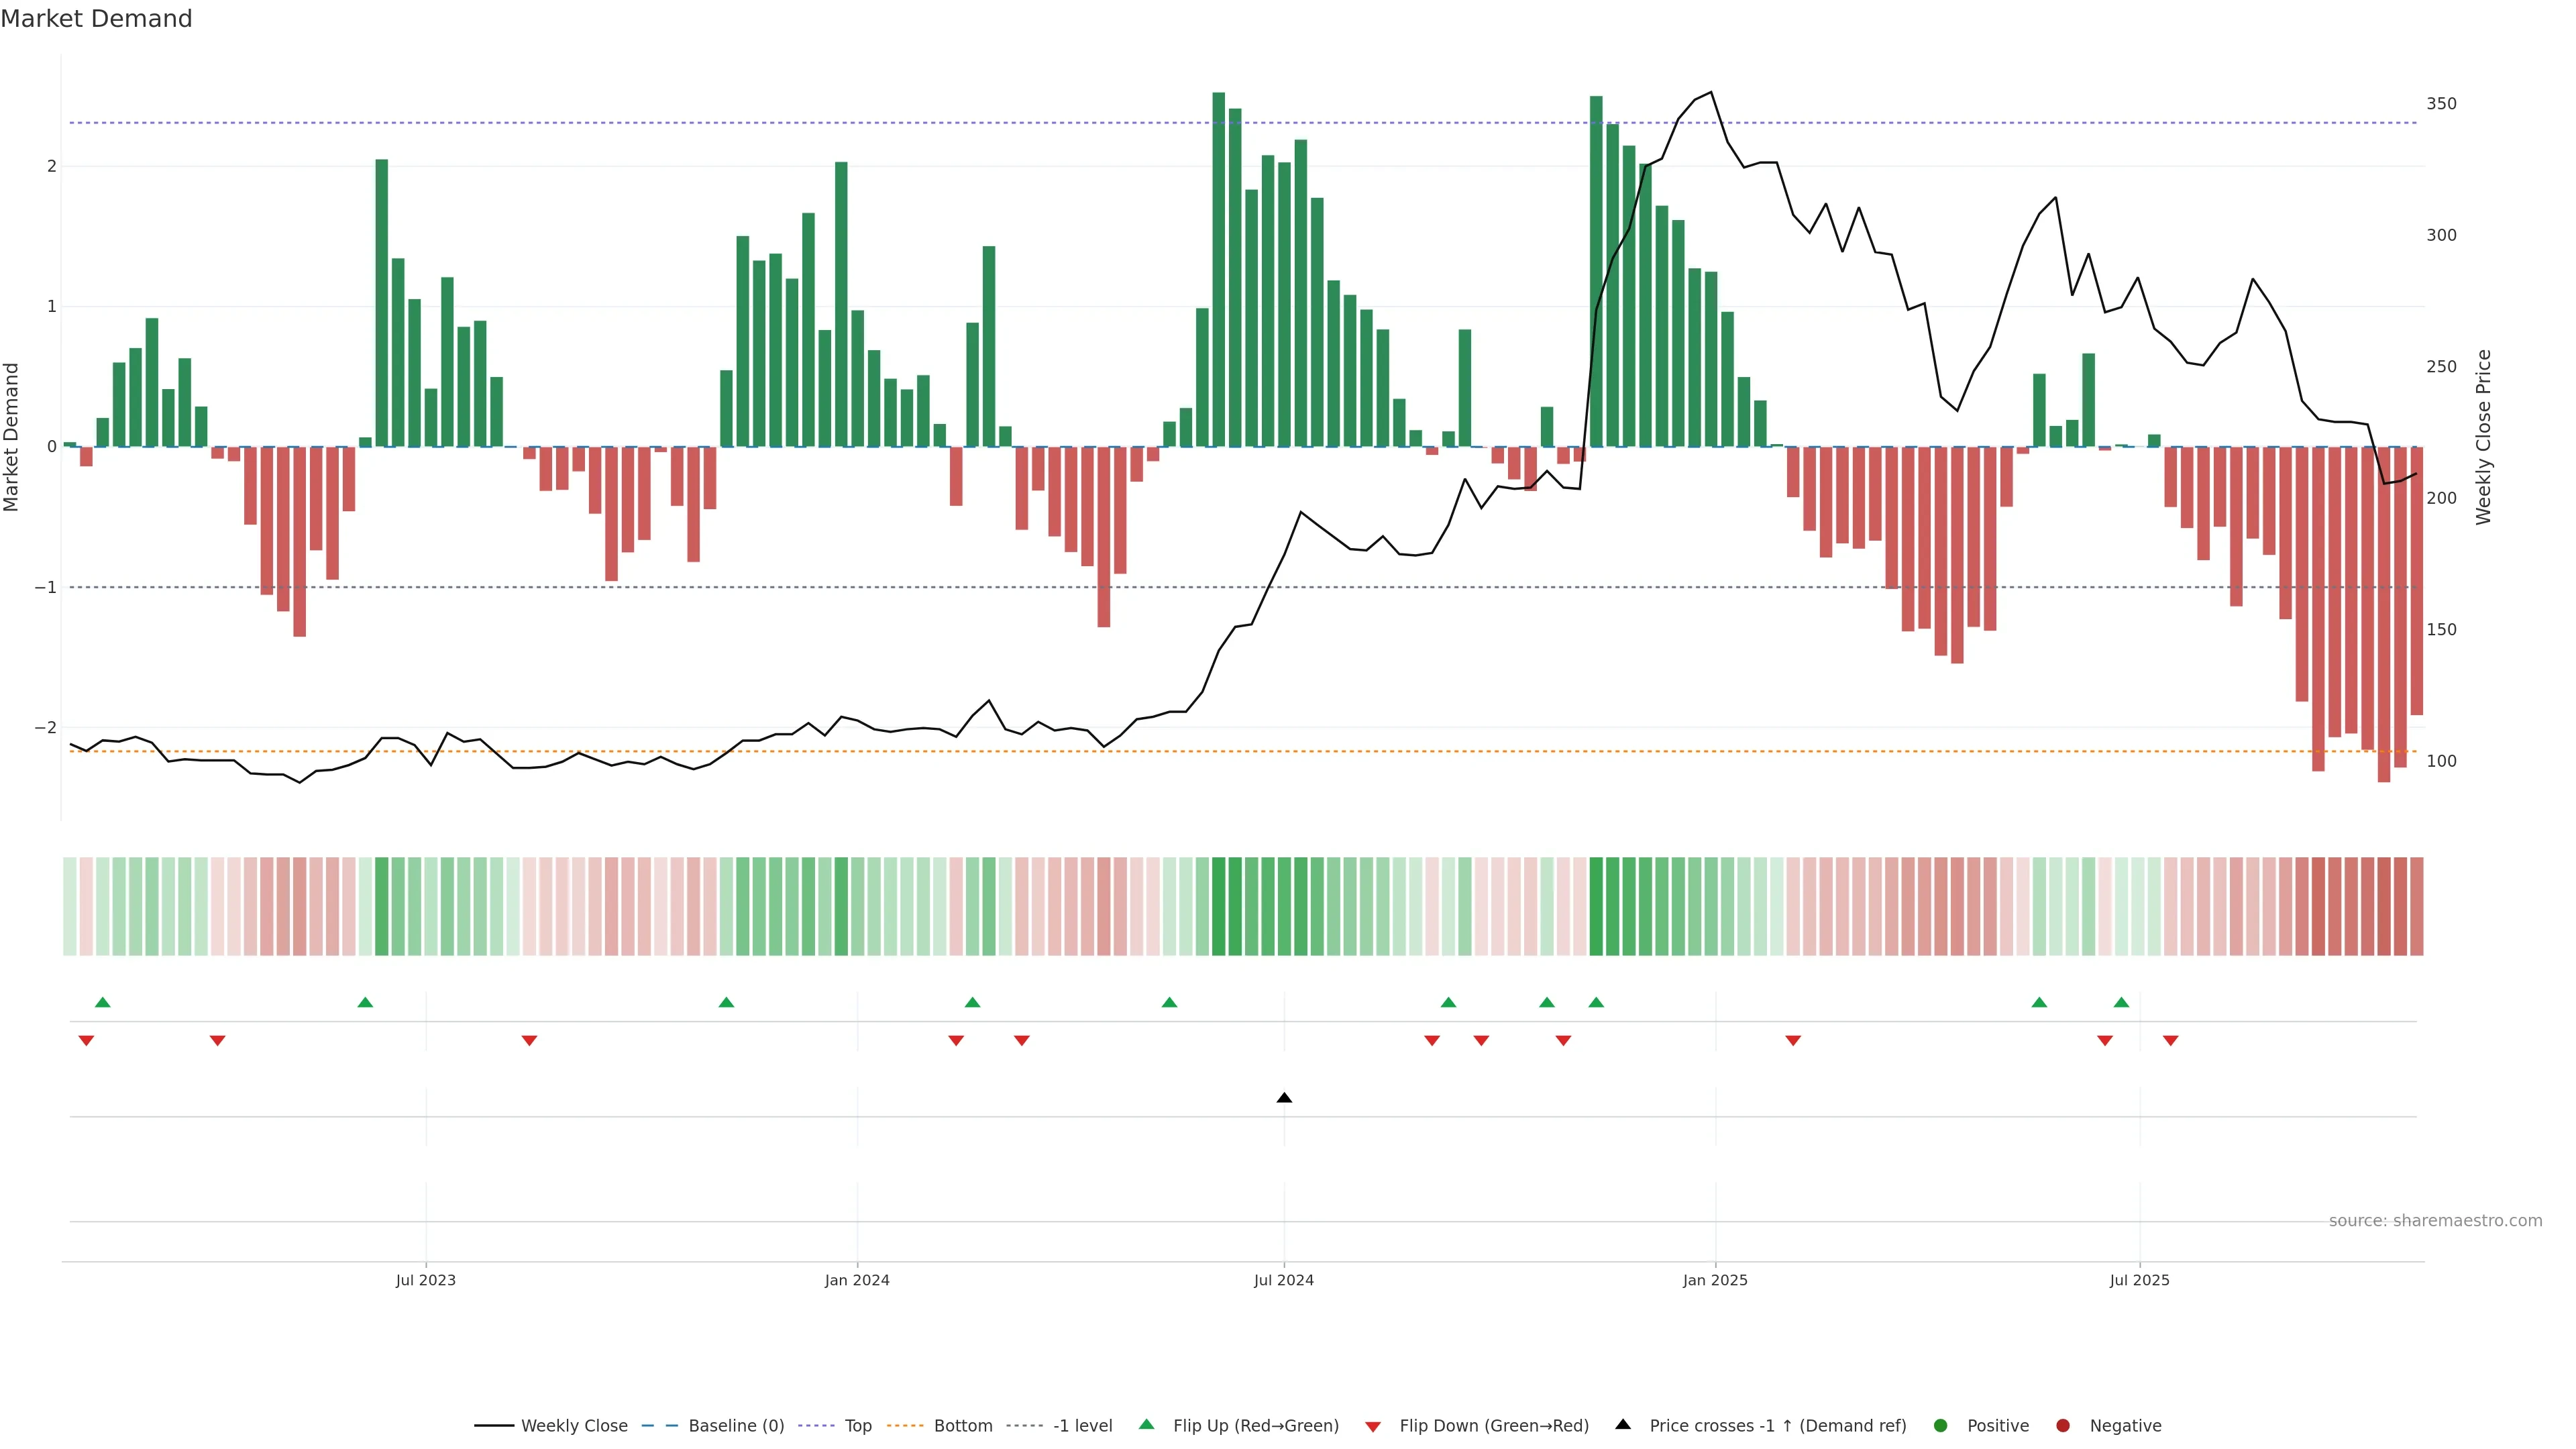Click the red Negative legend dot
This screenshot has width=2576, height=1449.
tap(2062, 1425)
